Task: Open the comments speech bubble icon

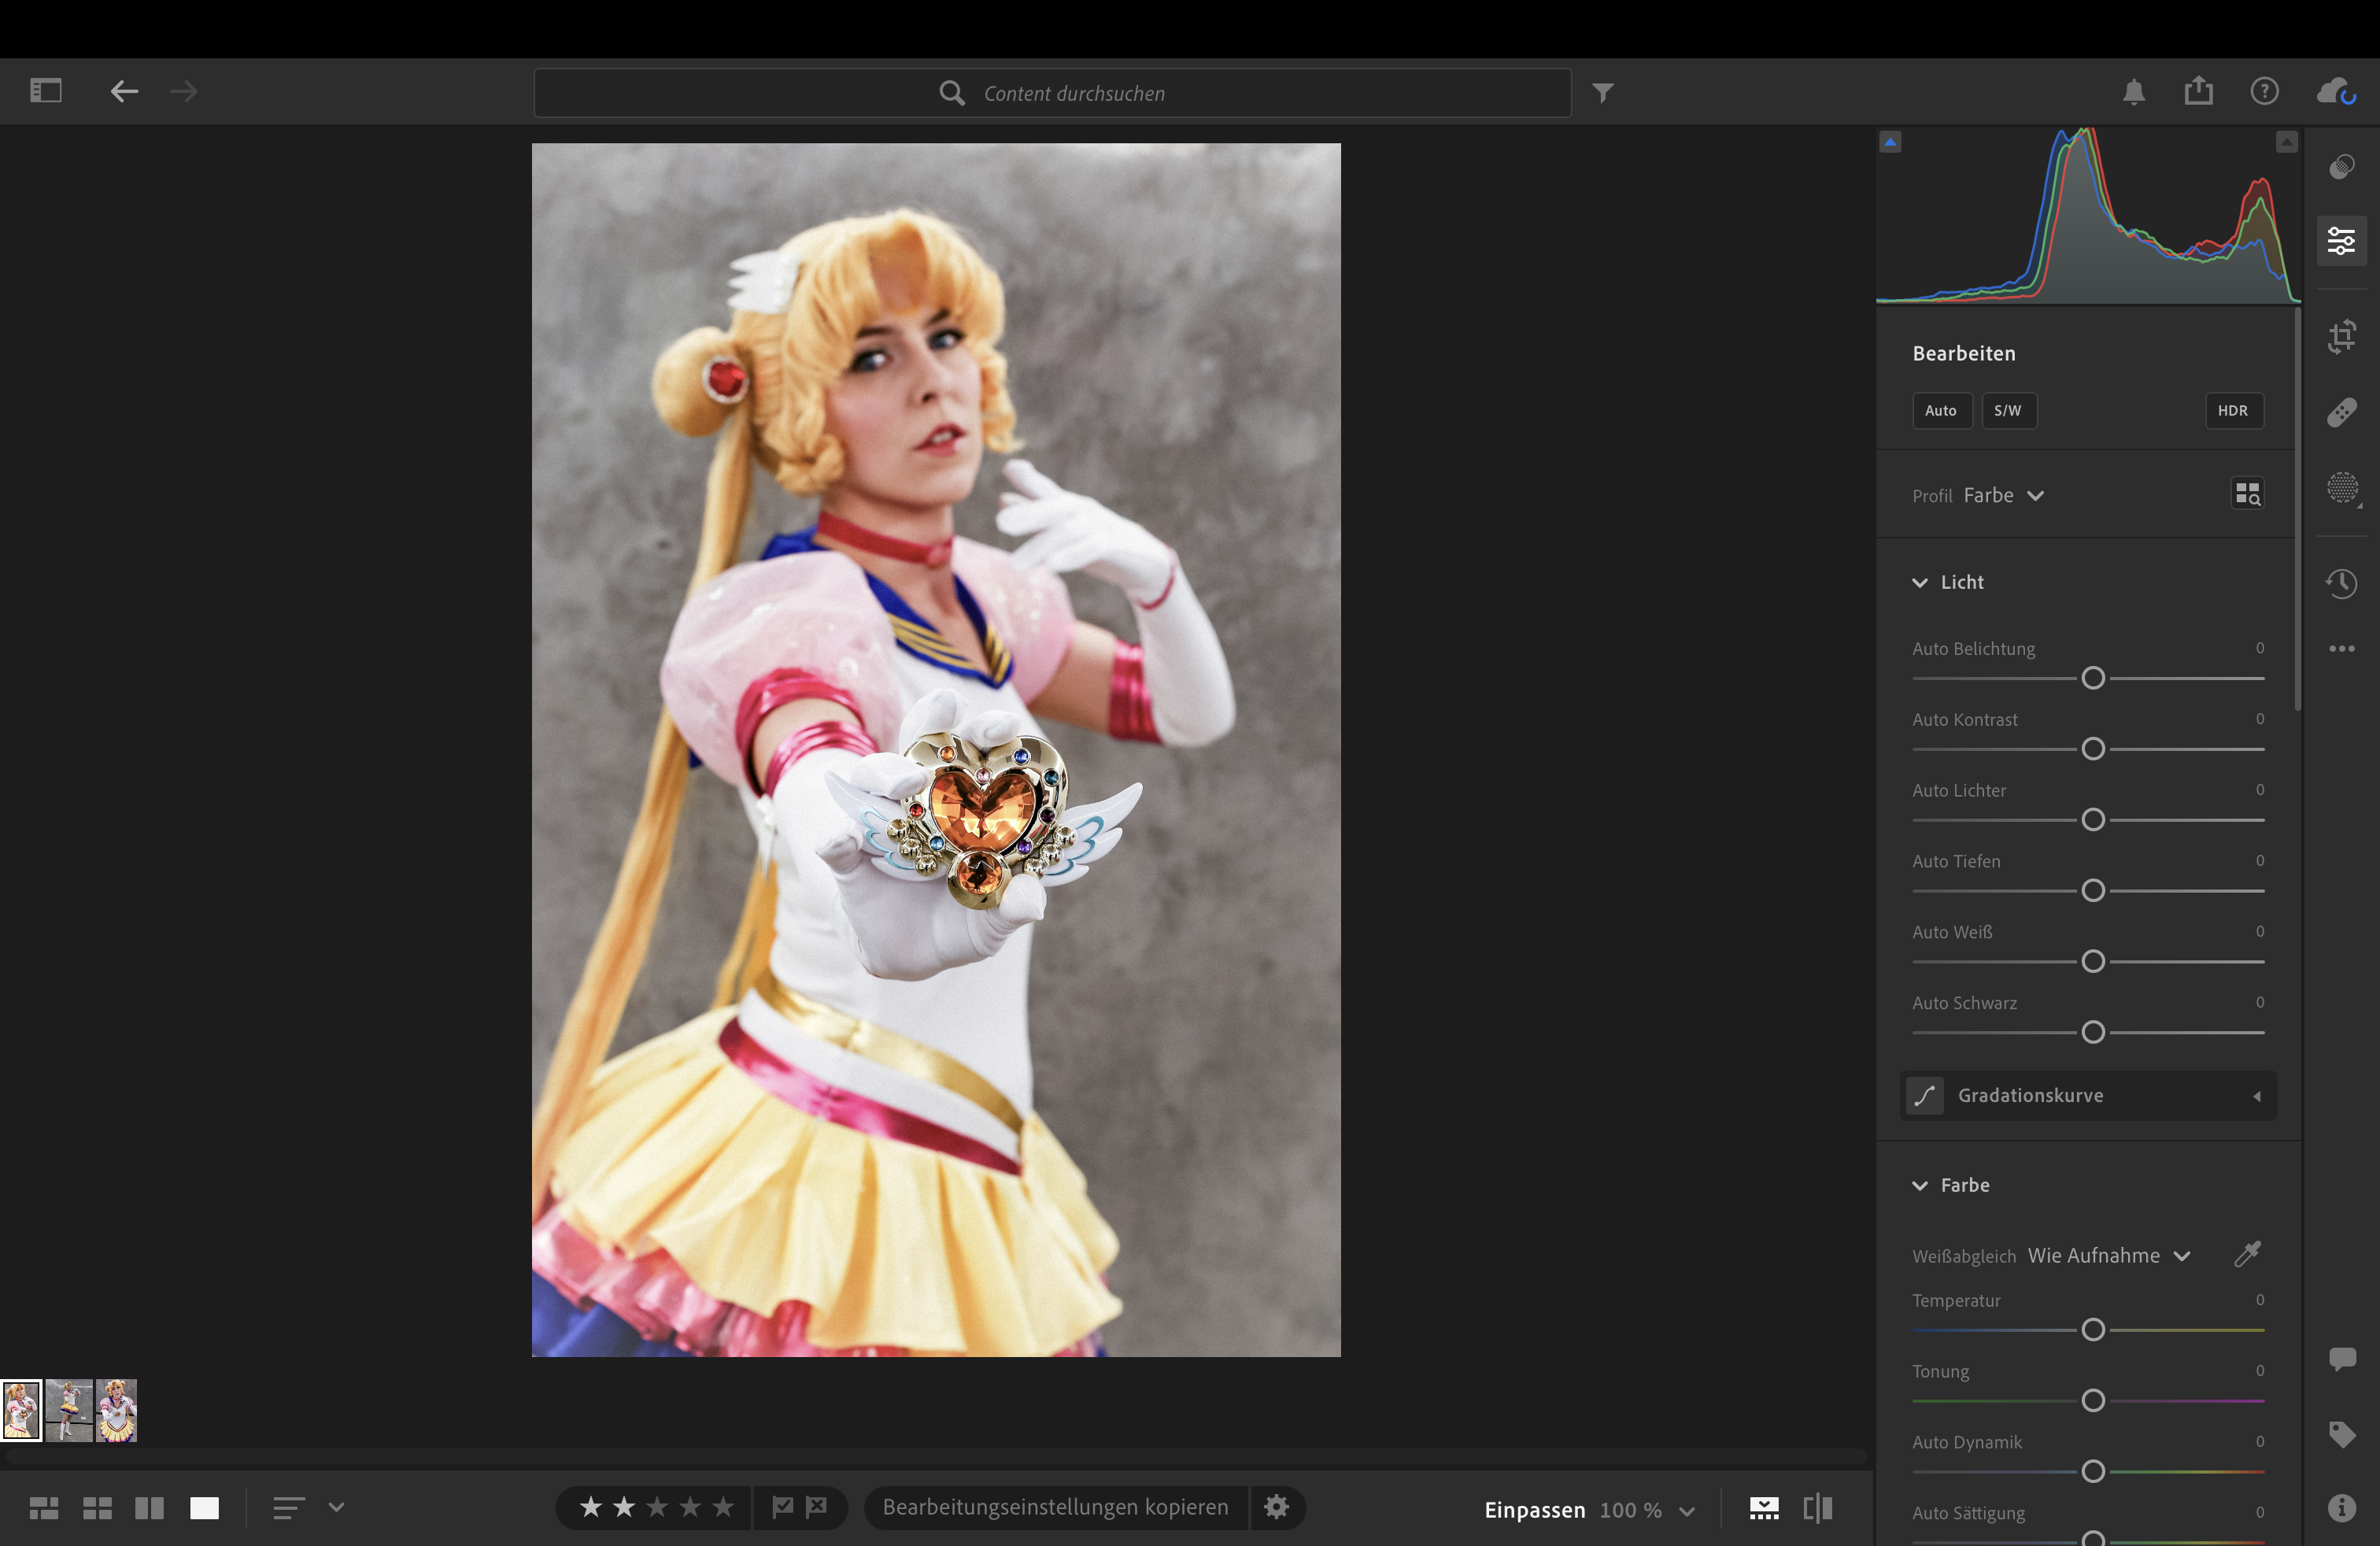Action: (x=2342, y=1359)
